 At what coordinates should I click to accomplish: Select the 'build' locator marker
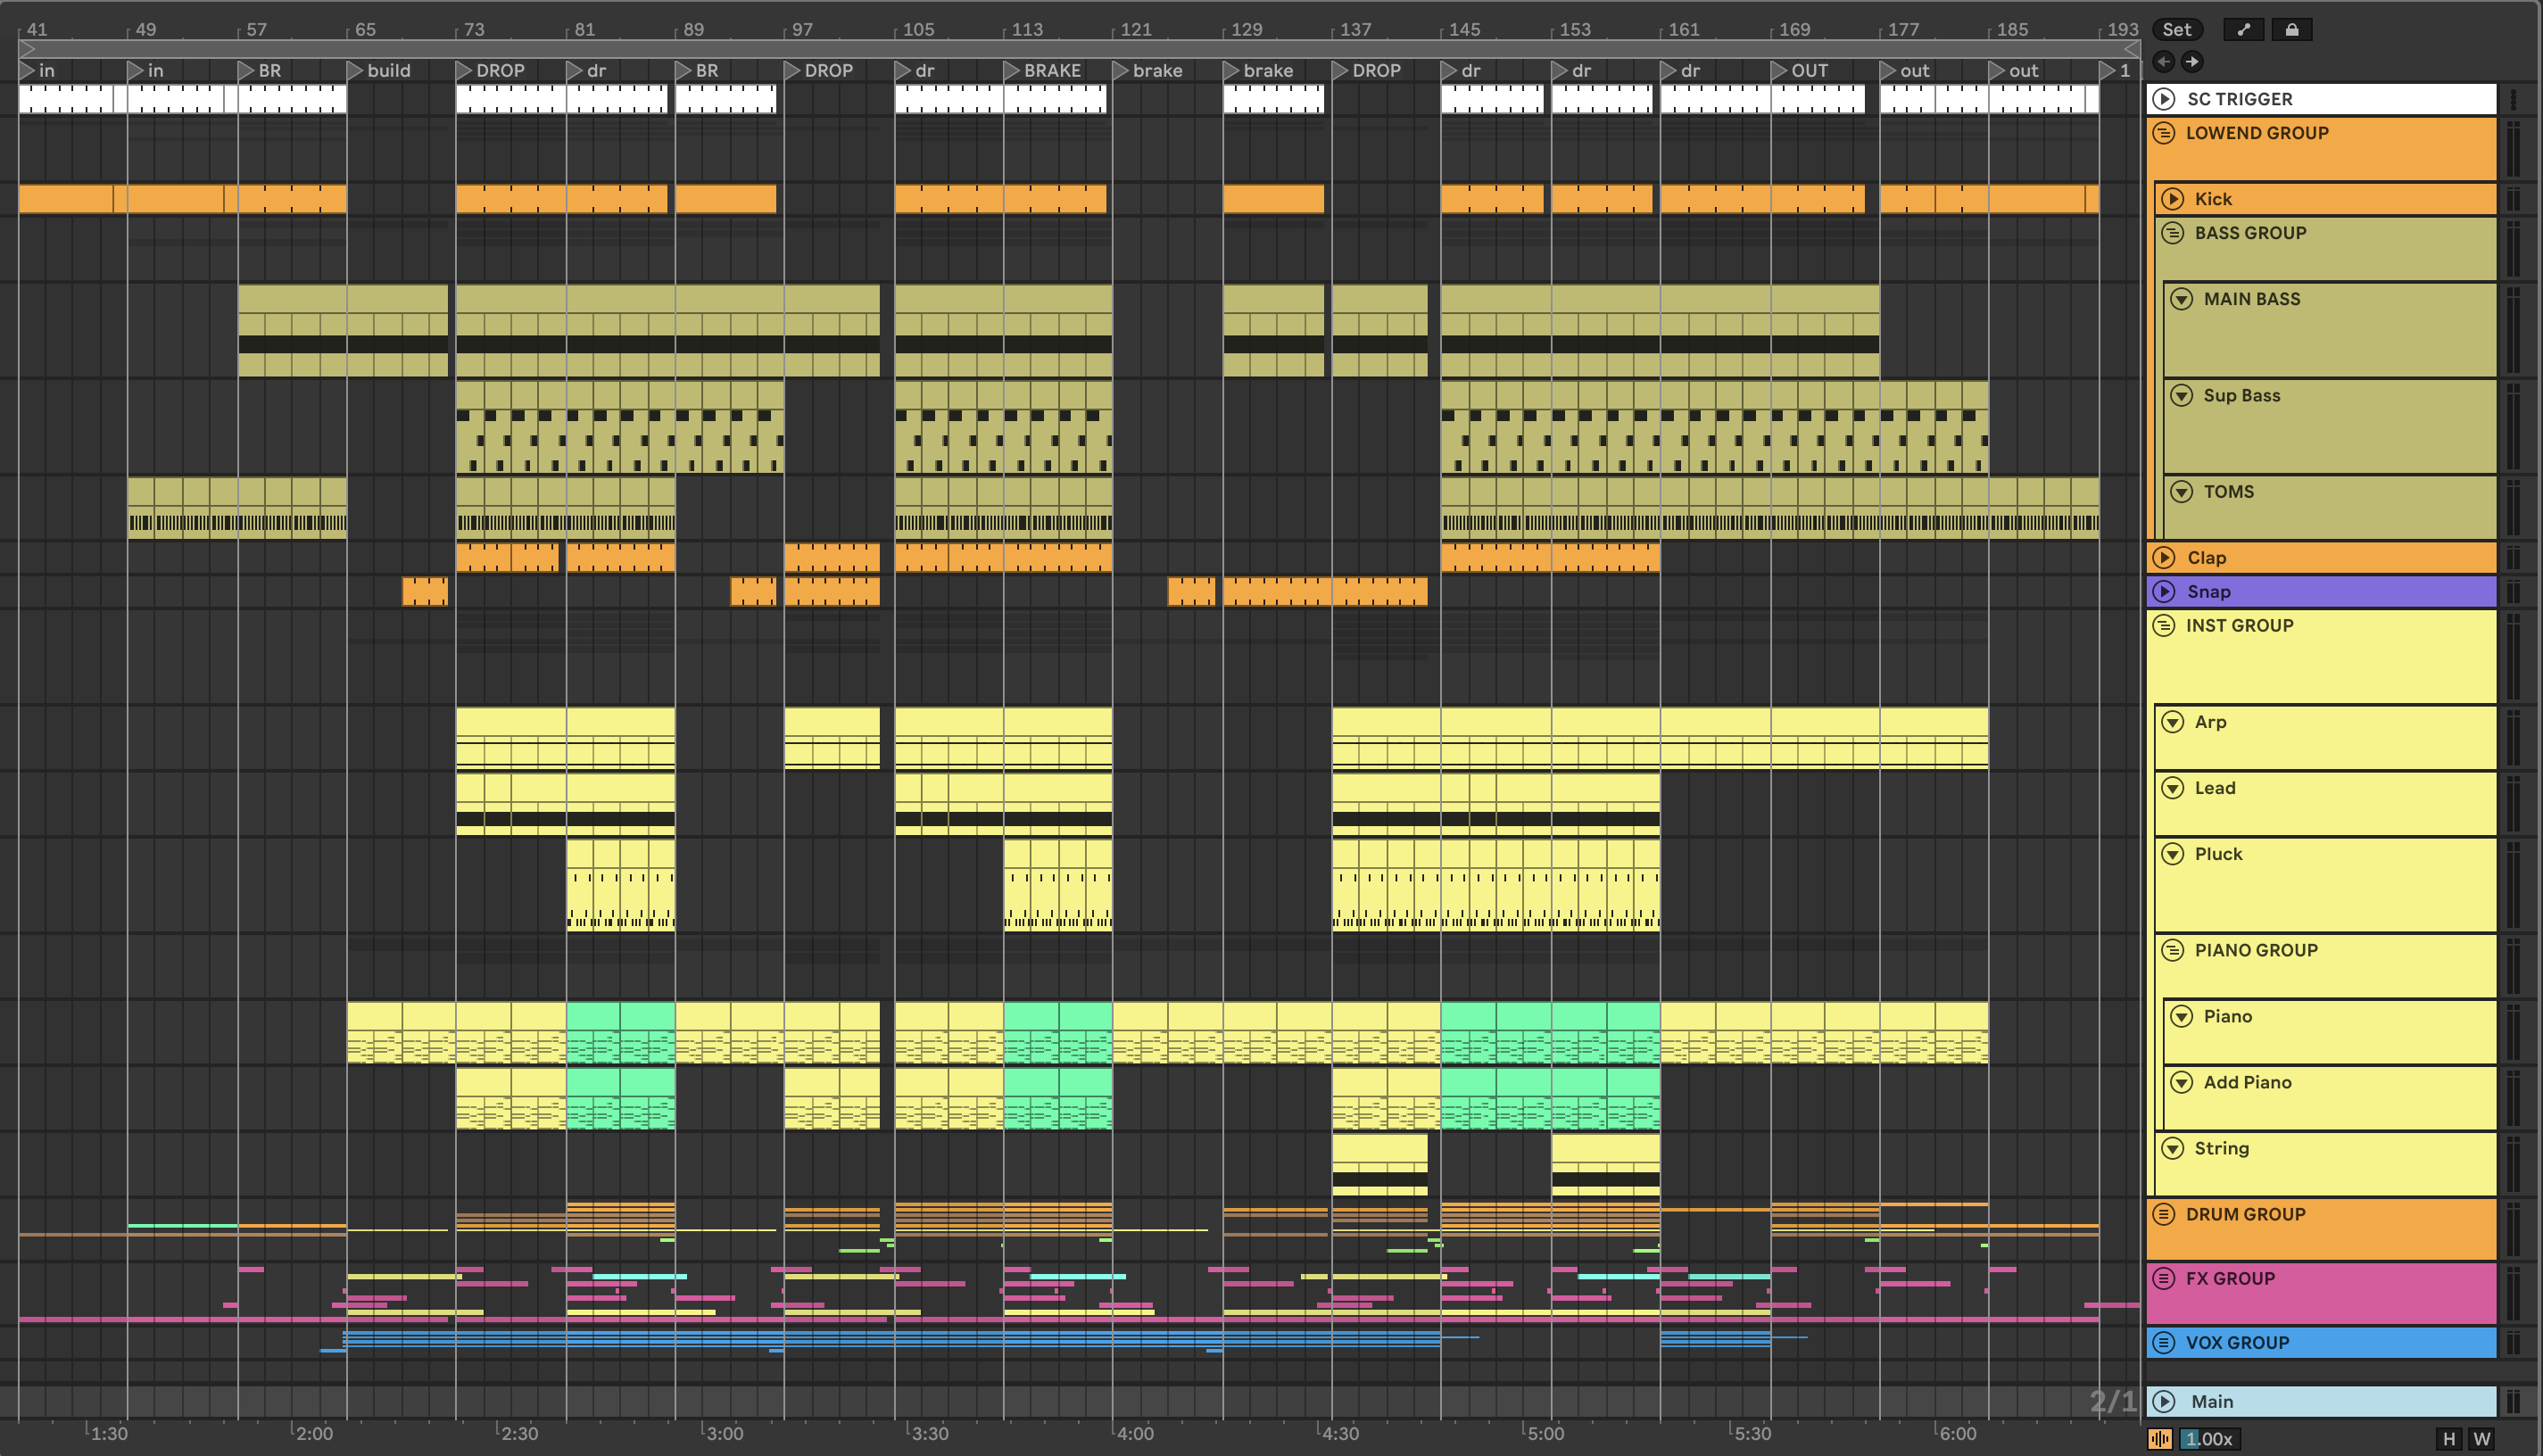(379, 71)
